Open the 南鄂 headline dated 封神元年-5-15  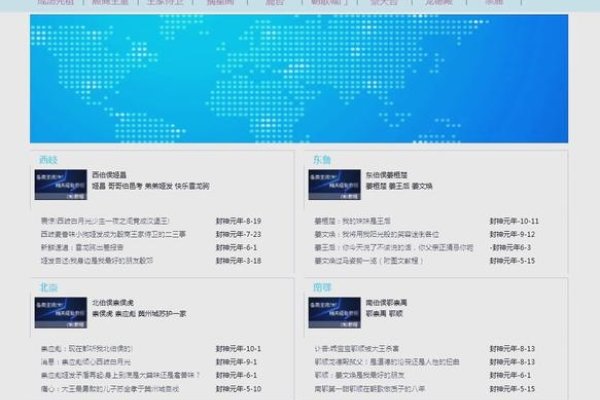coord(370,389)
